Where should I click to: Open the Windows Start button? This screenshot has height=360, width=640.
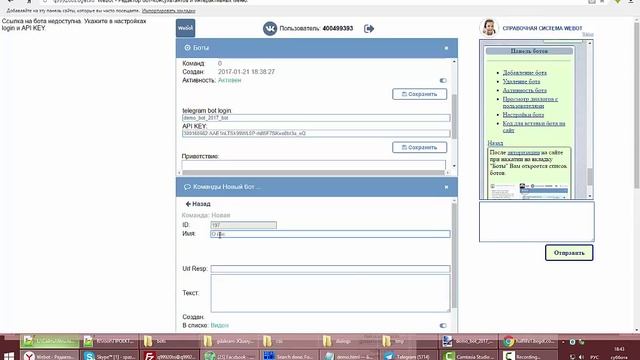click(x=9, y=356)
